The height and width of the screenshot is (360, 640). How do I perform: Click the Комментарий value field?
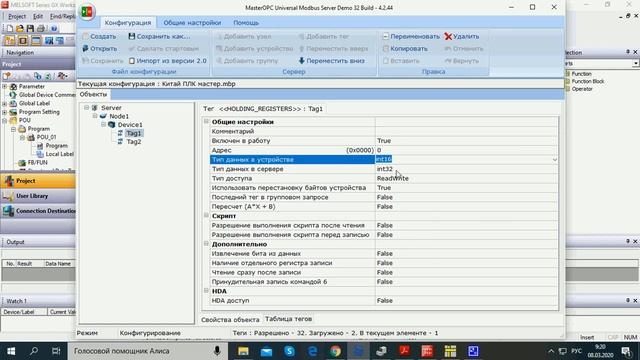(467, 131)
